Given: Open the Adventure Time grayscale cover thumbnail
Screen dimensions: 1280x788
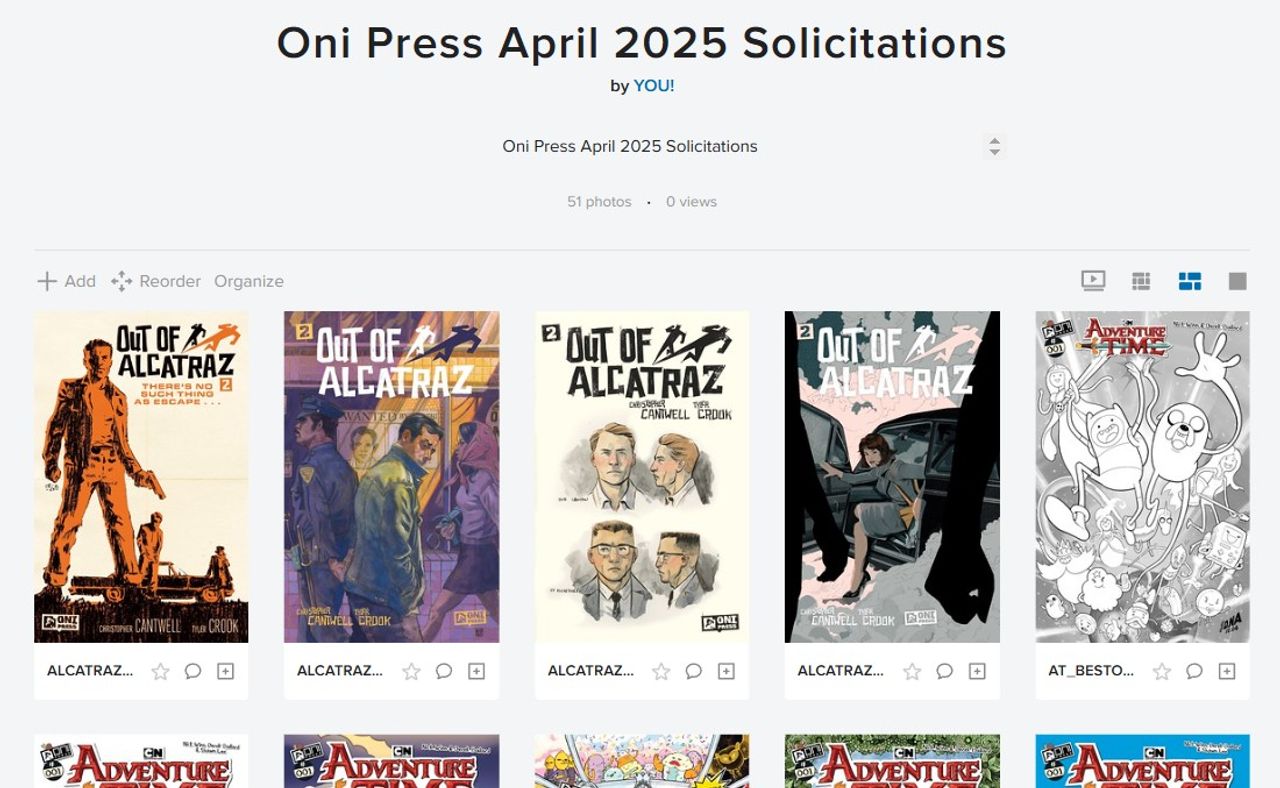Looking at the screenshot, I should 1142,476.
